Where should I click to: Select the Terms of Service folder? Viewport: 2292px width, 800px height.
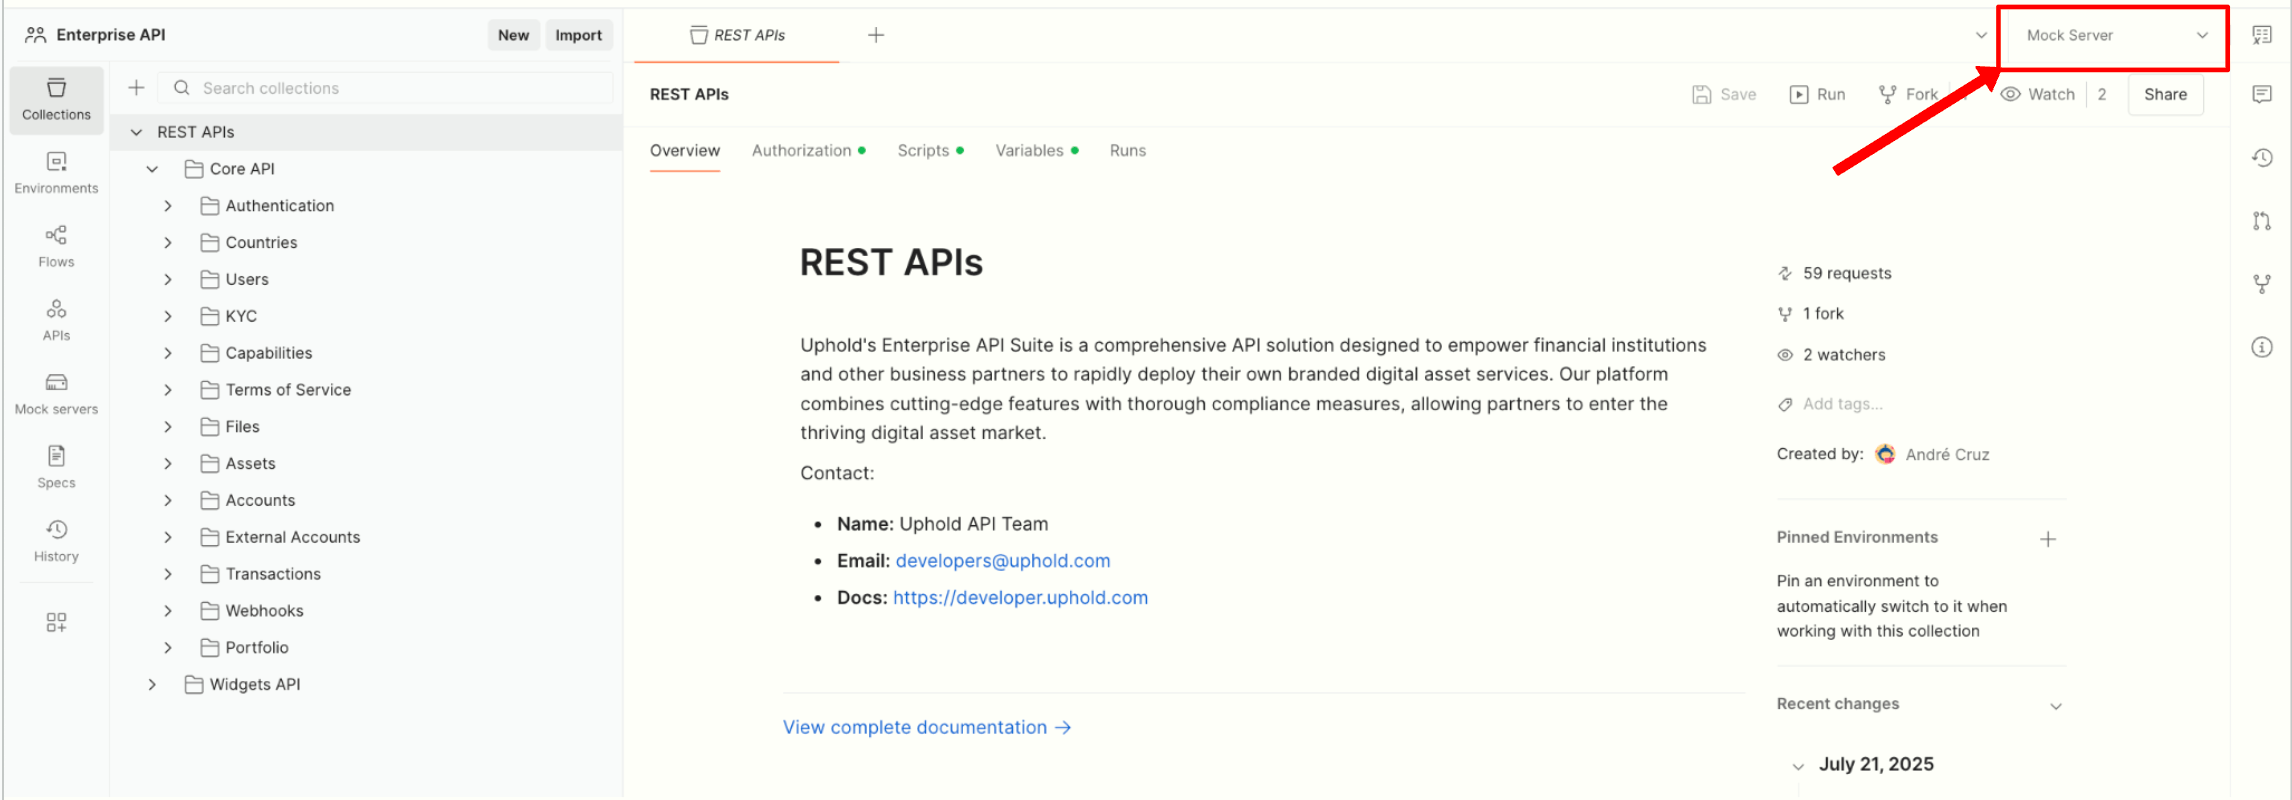pos(288,390)
